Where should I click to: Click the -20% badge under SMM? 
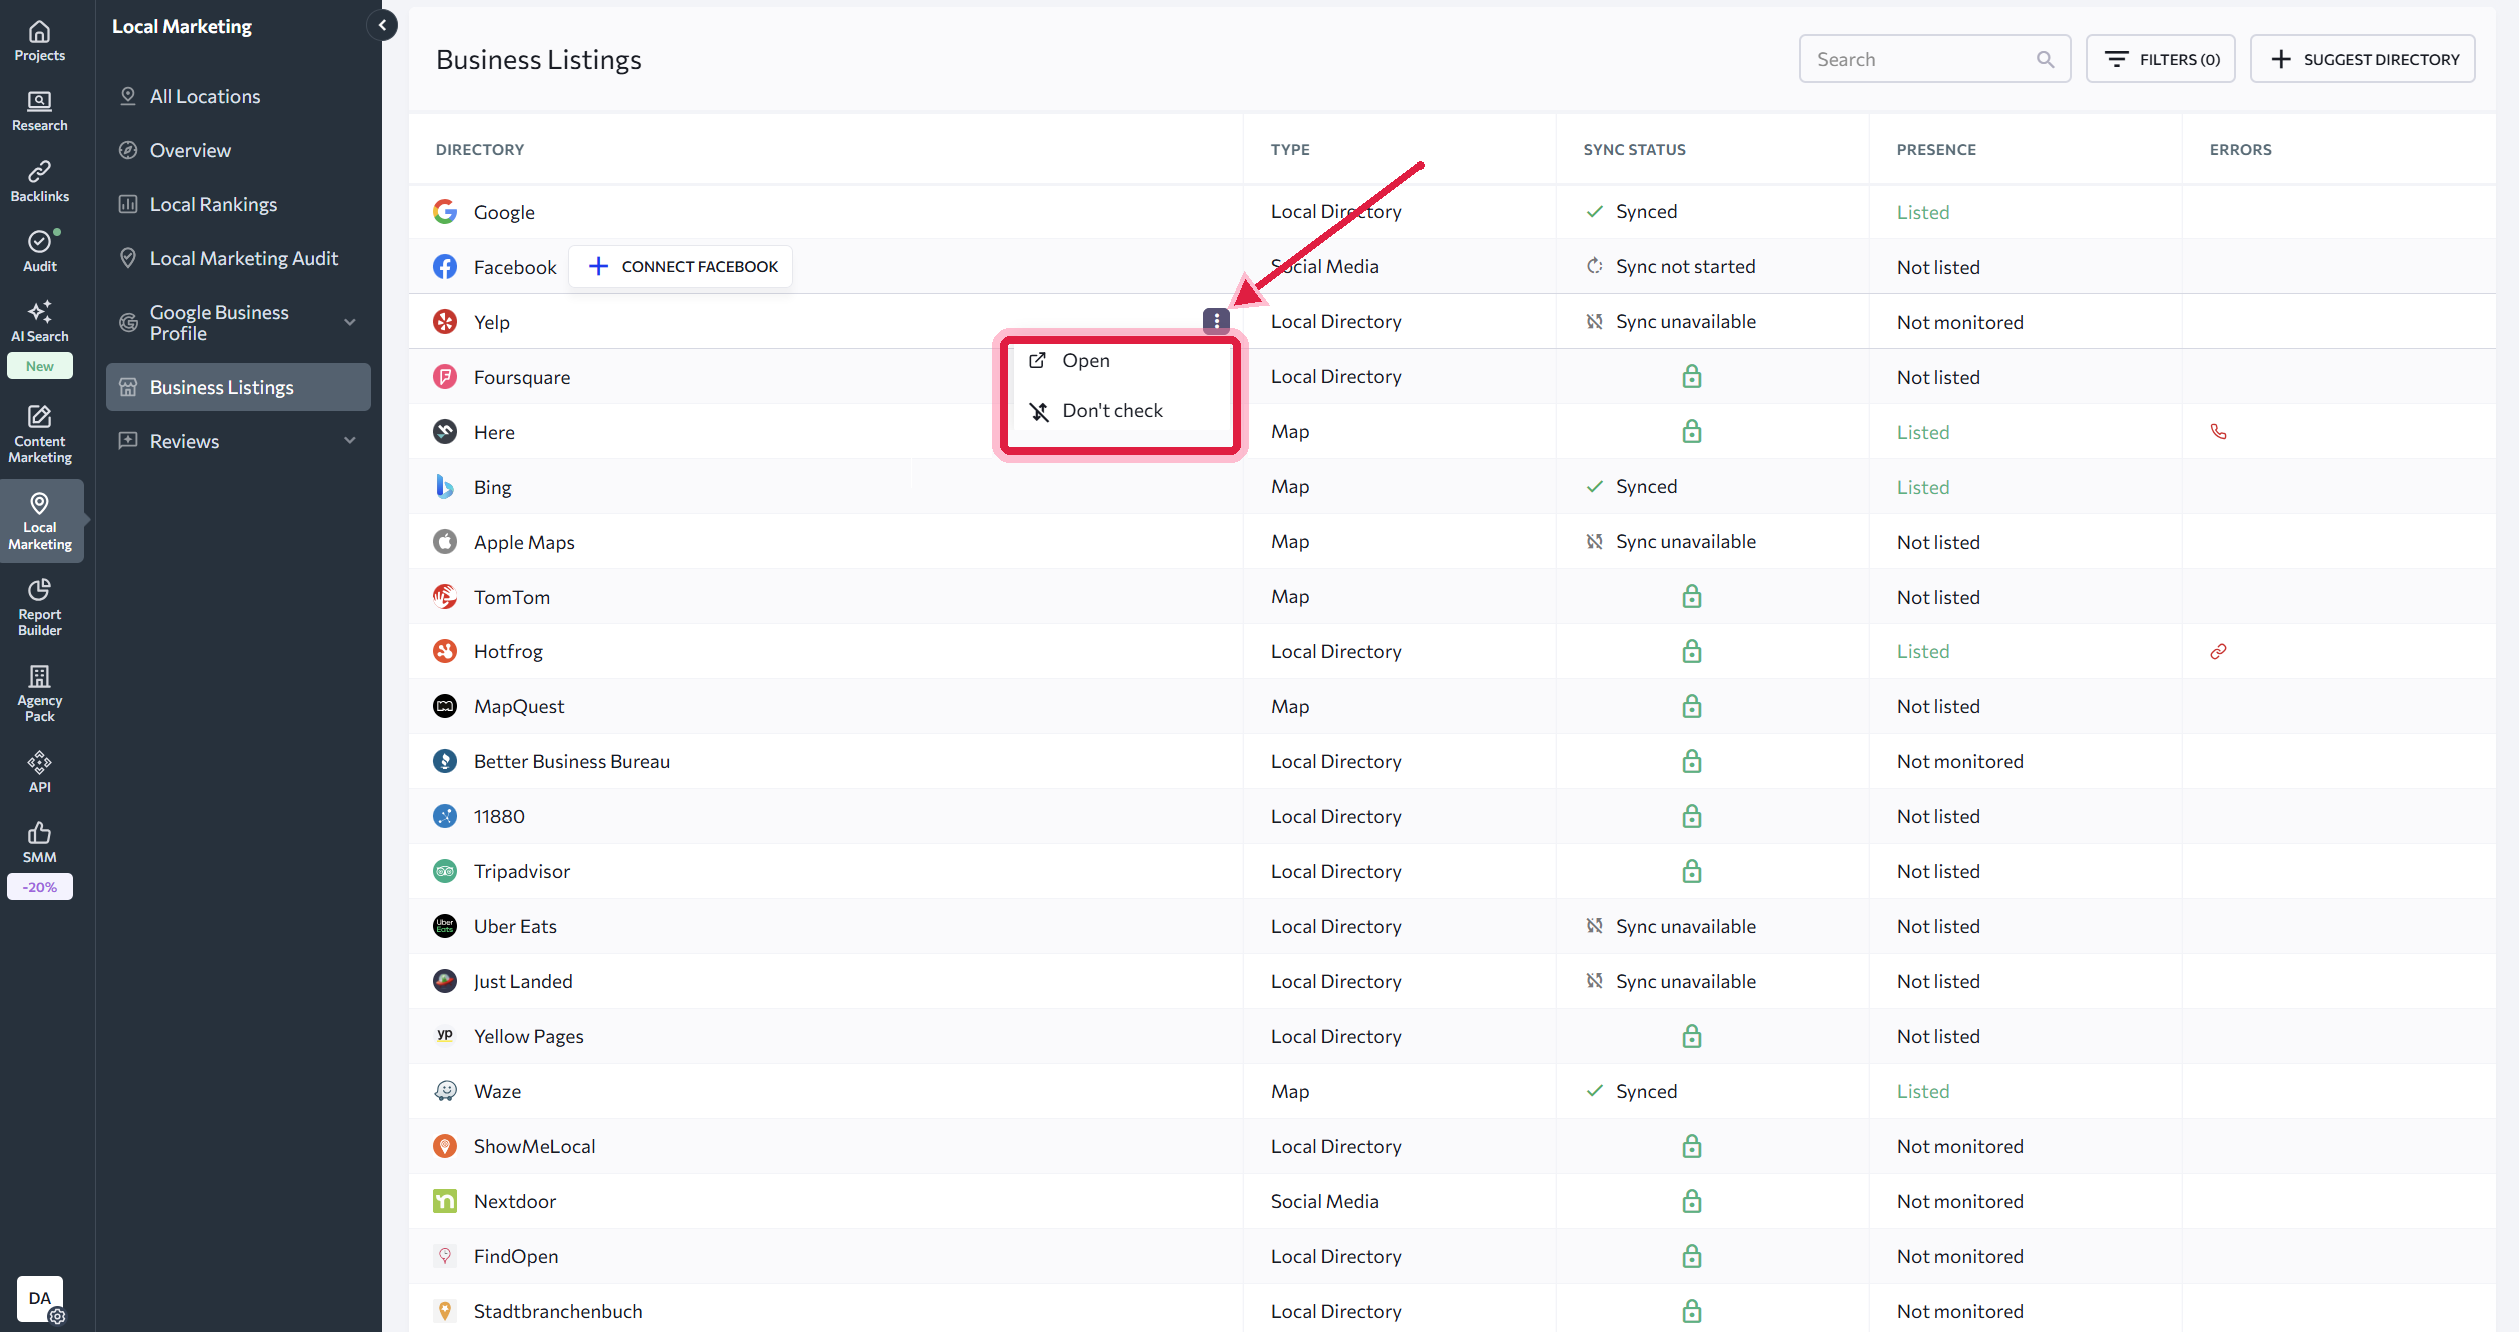point(40,887)
